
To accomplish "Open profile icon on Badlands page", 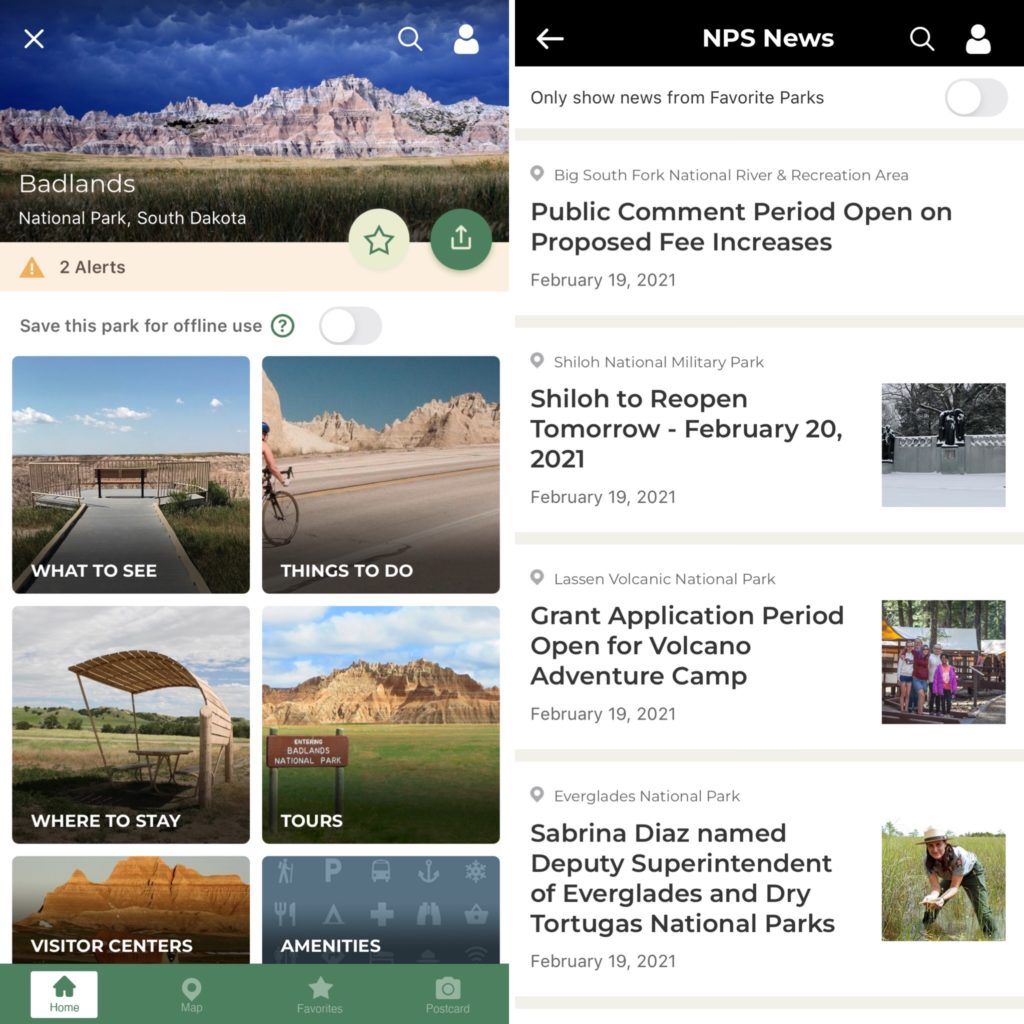I will point(466,39).
